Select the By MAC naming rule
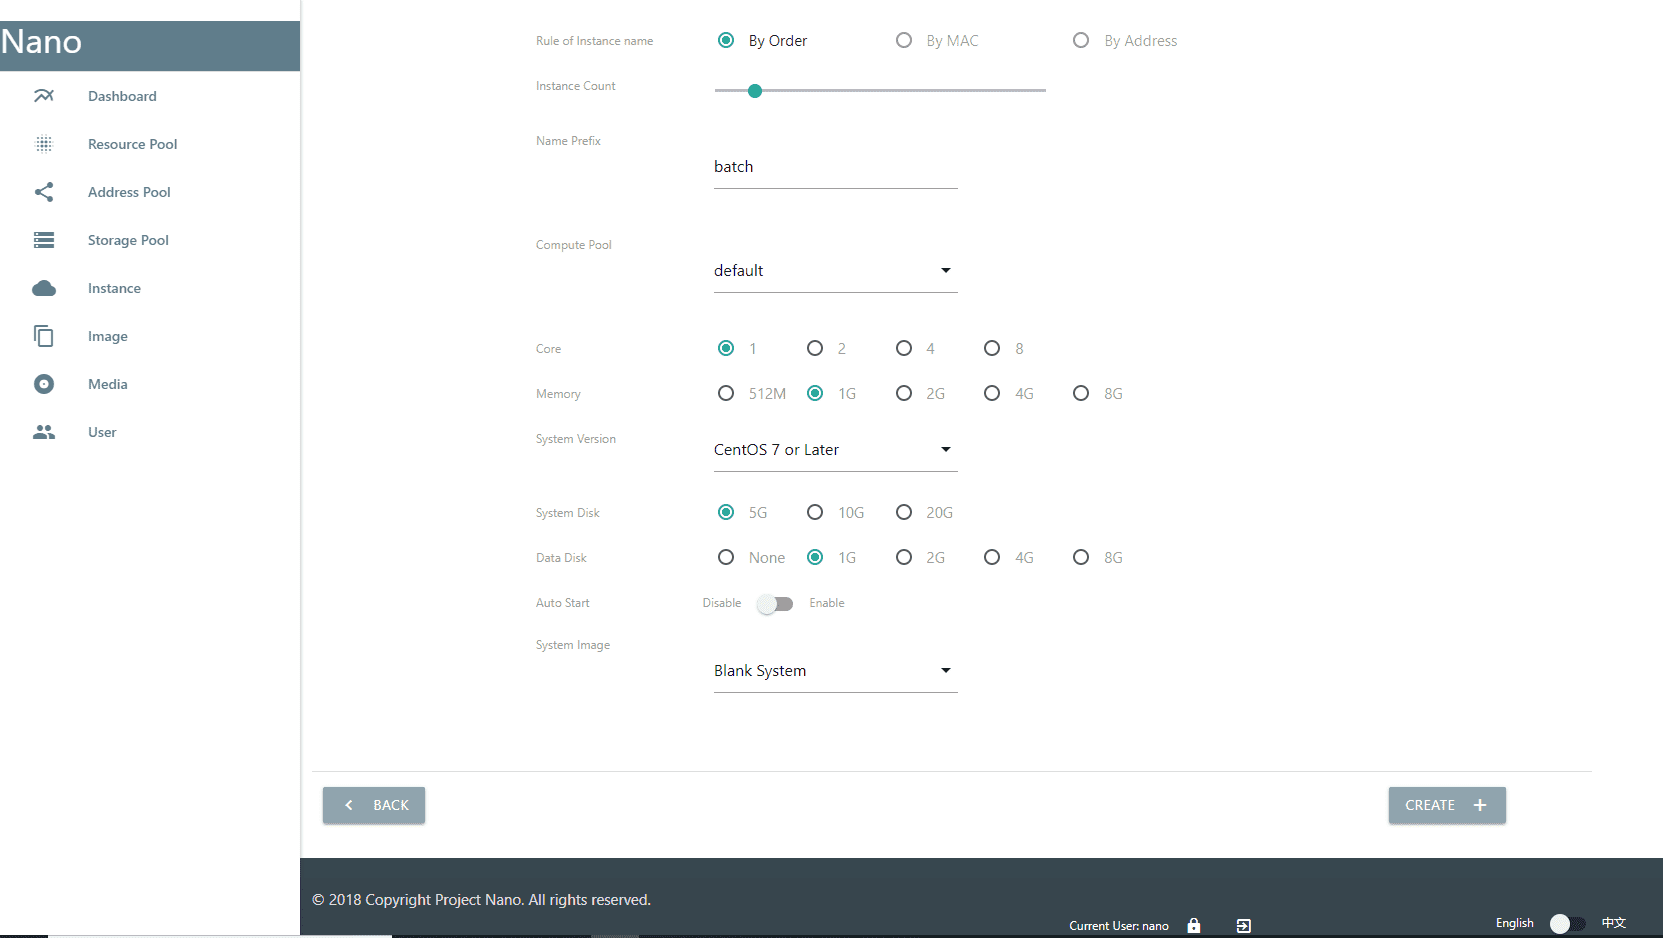 pyautogui.click(x=904, y=41)
